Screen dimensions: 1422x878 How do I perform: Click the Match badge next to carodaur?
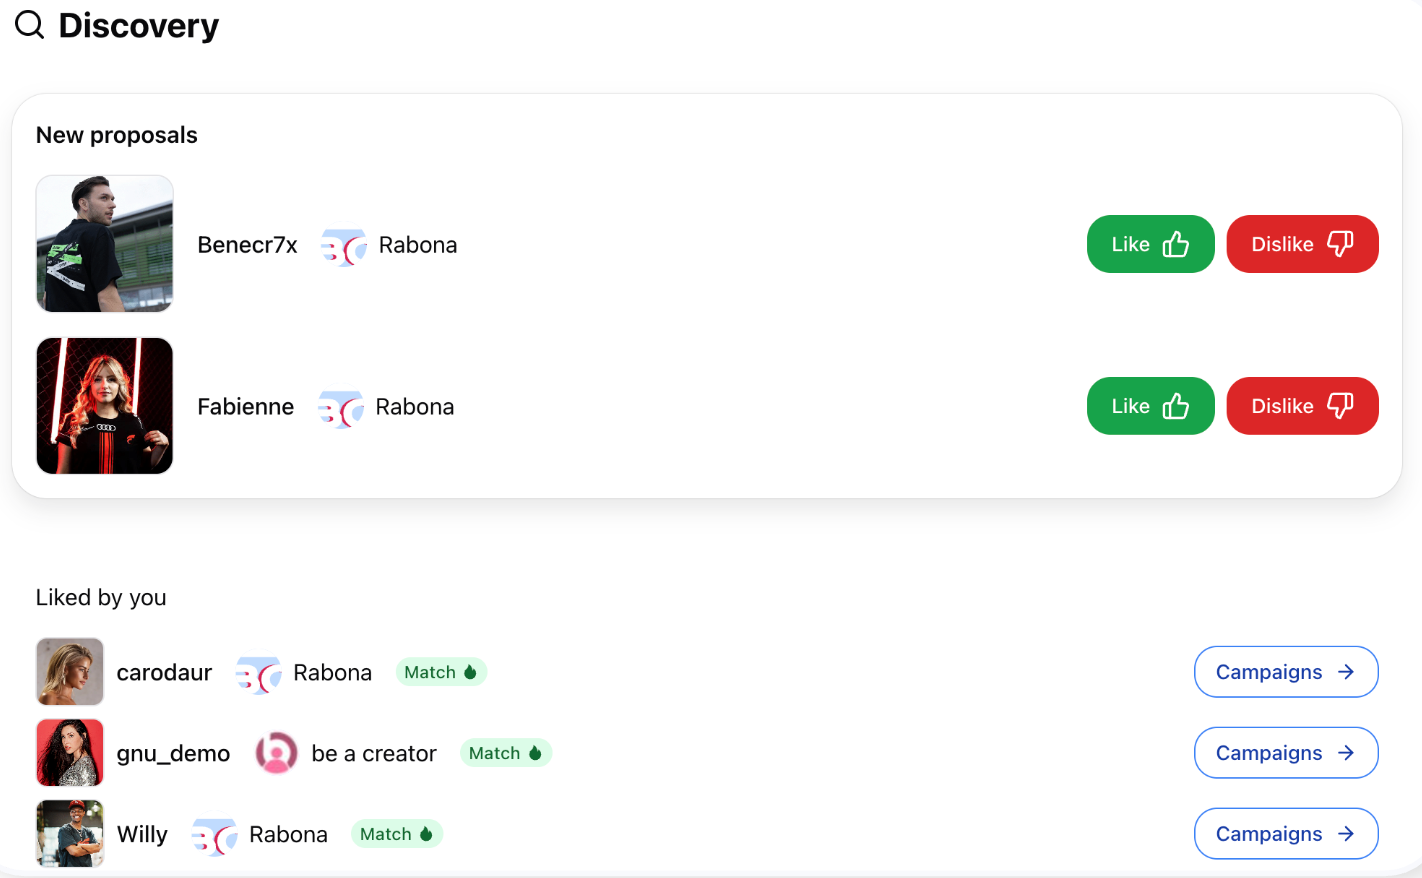coord(441,672)
